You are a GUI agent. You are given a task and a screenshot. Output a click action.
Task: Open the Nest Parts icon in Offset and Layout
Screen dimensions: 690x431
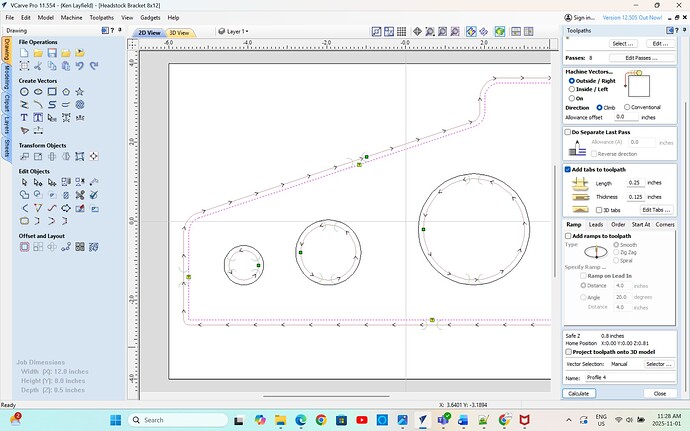click(x=94, y=247)
